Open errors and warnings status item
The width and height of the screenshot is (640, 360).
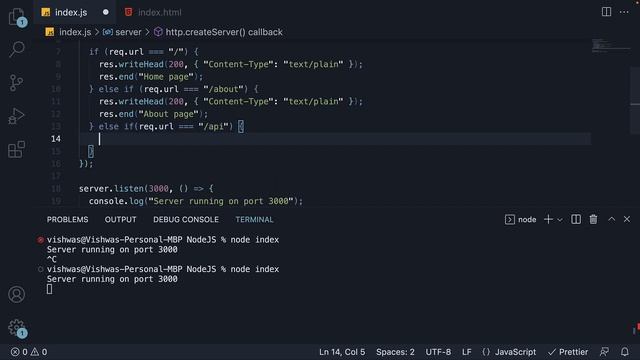[29, 352]
